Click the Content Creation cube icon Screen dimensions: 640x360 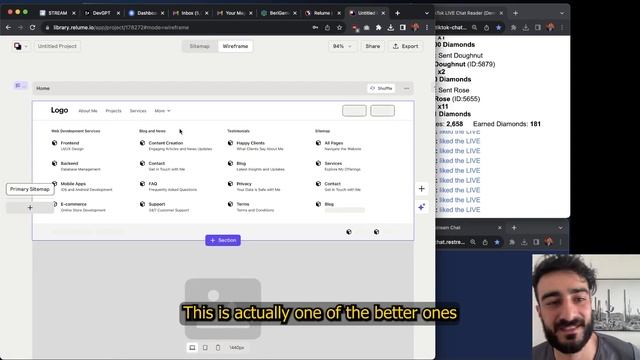(142, 143)
